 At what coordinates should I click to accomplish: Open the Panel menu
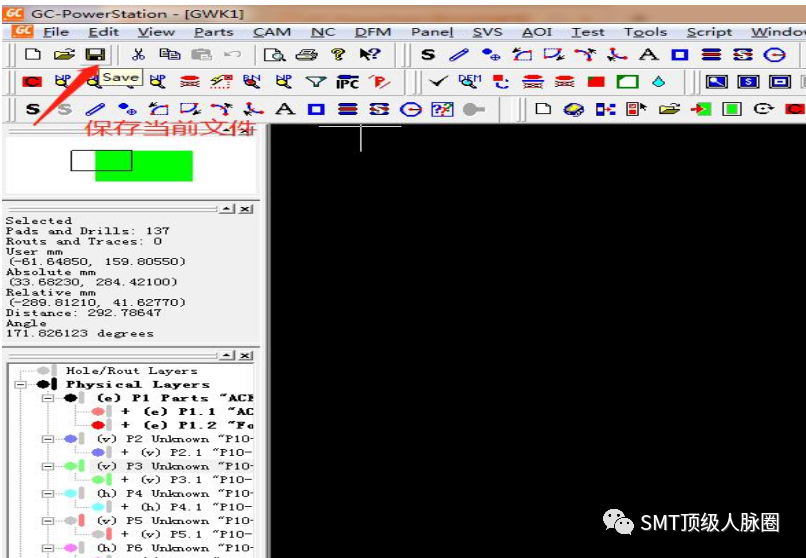click(x=432, y=32)
